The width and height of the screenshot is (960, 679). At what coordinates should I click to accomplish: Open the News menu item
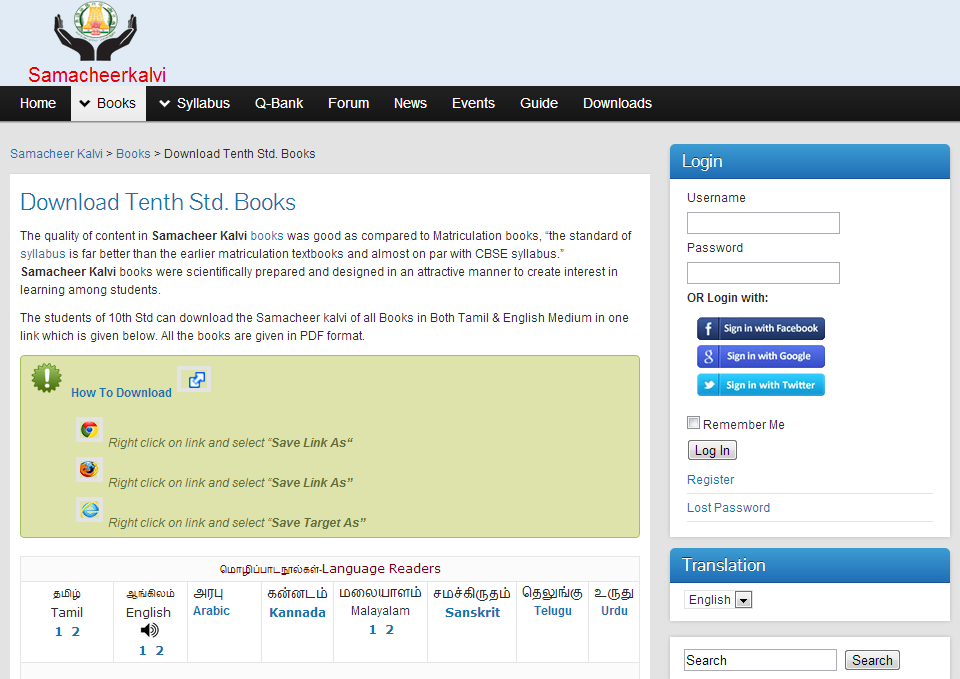click(x=410, y=103)
